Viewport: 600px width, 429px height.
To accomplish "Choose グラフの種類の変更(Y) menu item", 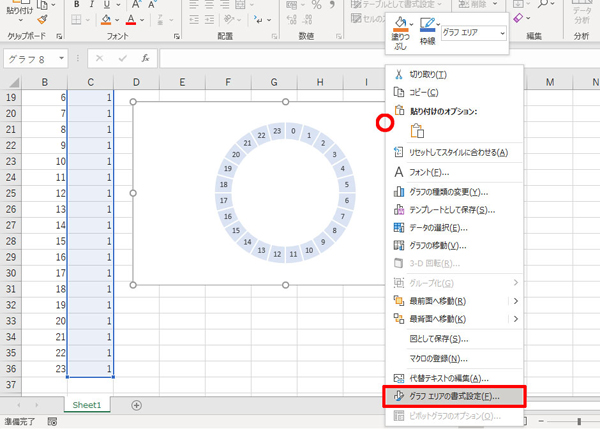I will coord(454,192).
